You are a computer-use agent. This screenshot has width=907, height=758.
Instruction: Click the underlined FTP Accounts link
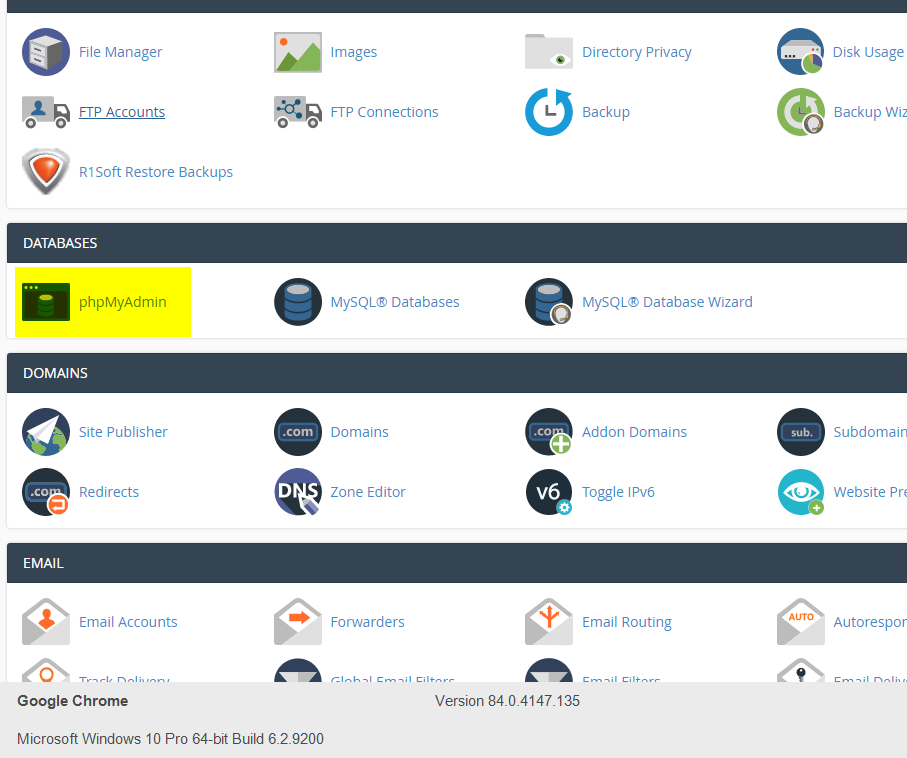tap(121, 112)
